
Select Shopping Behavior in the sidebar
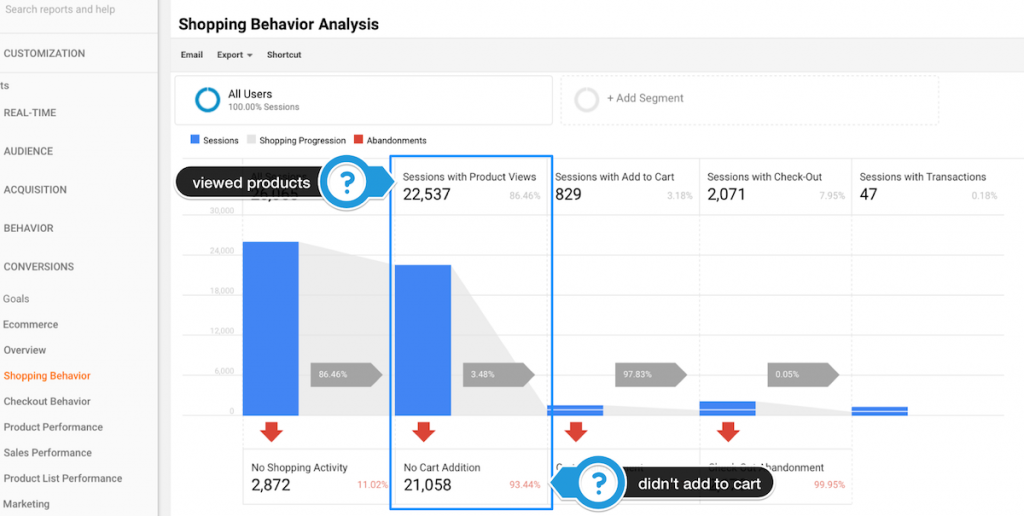point(47,376)
